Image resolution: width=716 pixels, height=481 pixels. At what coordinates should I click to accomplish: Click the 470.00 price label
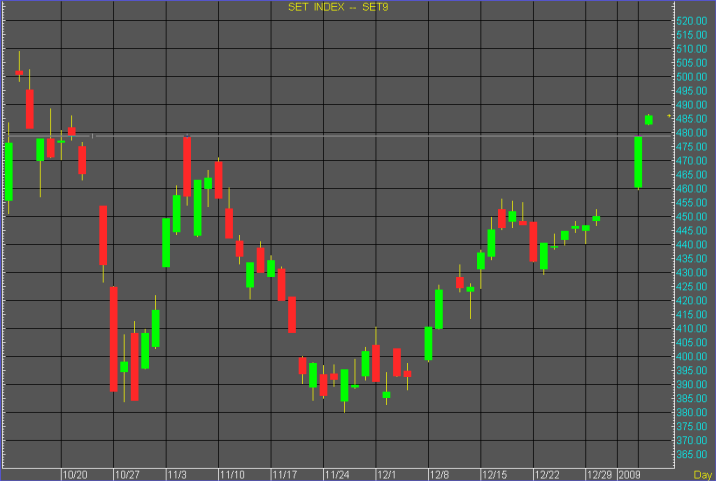pyautogui.click(x=692, y=161)
